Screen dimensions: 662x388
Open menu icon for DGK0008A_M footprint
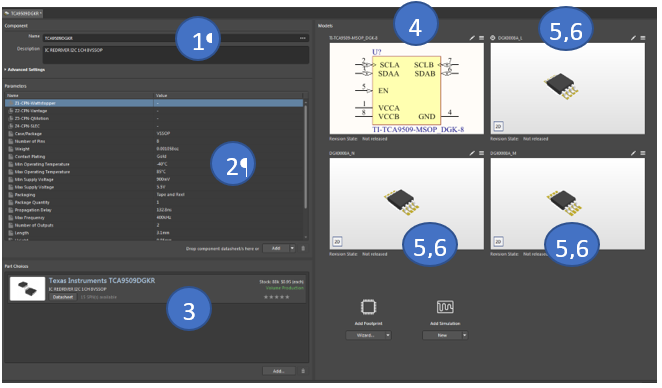(x=643, y=153)
